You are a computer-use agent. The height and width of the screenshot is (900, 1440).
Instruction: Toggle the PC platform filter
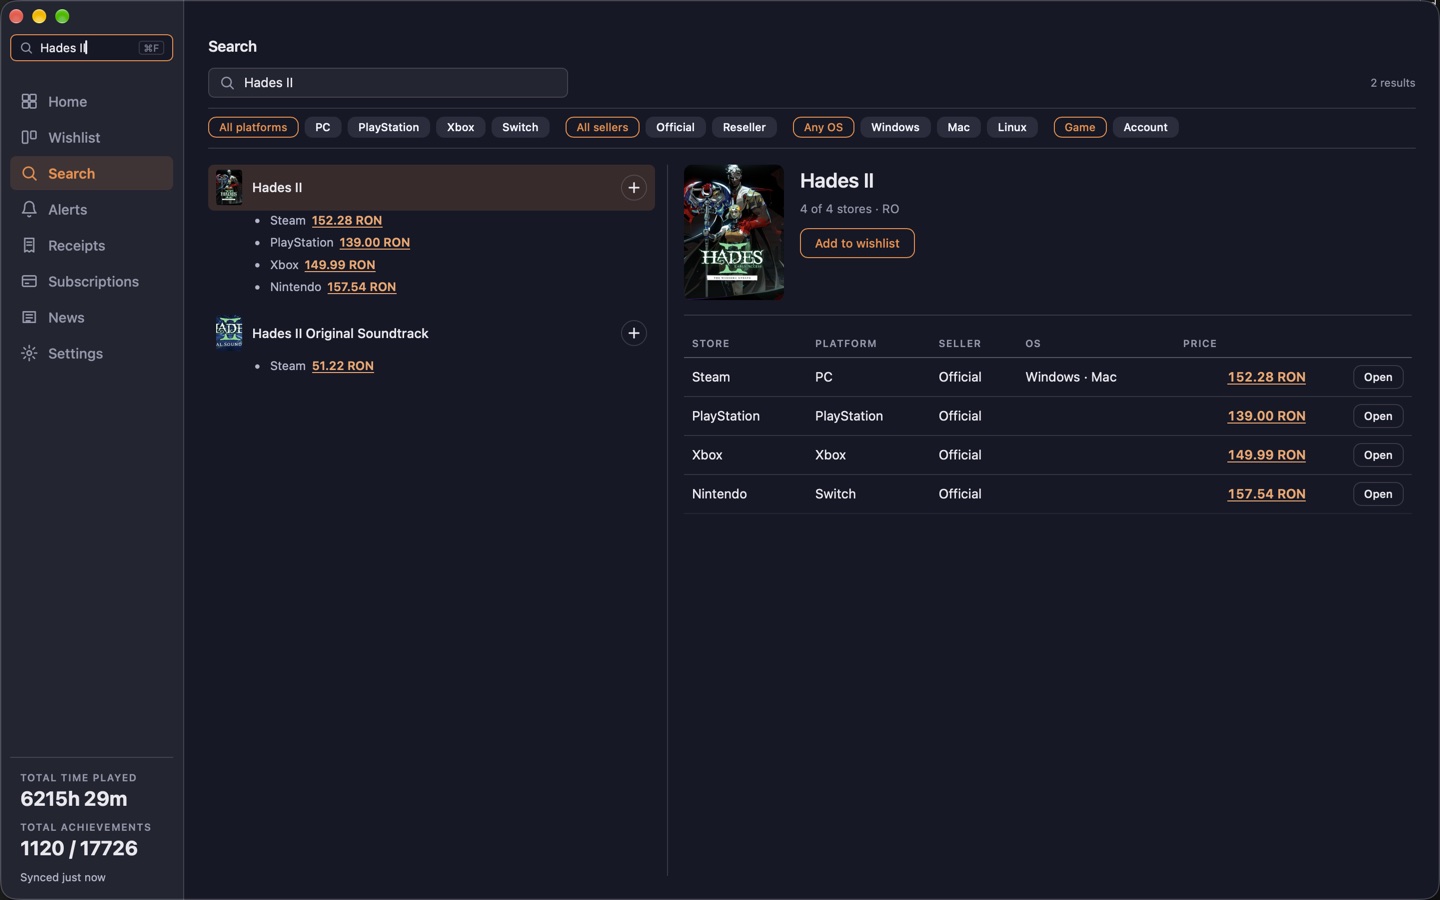tap(323, 127)
